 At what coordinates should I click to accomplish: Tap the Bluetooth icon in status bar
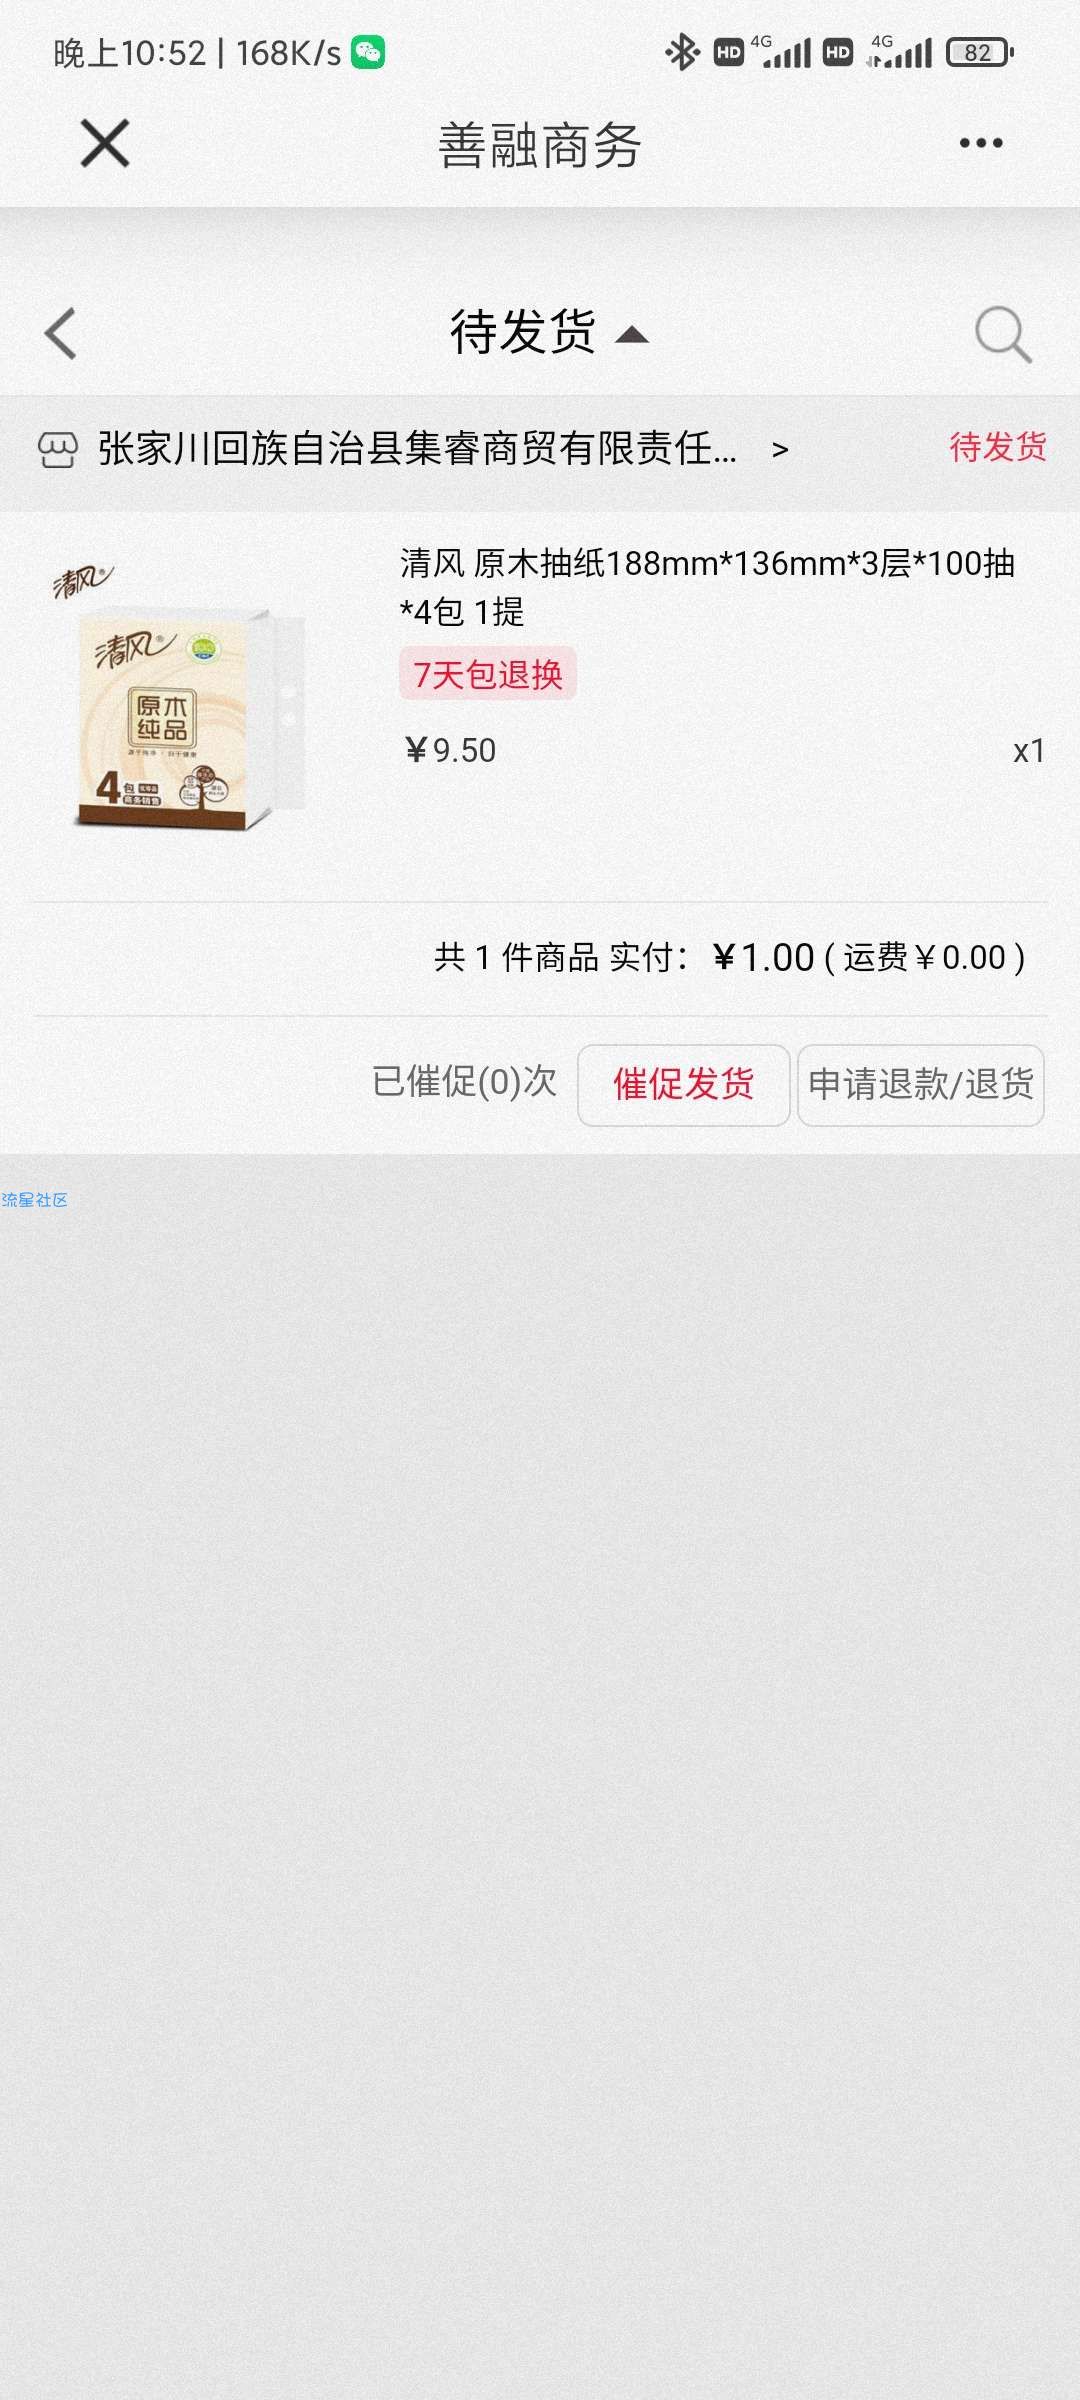pyautogui.click(x=683, y=52)
